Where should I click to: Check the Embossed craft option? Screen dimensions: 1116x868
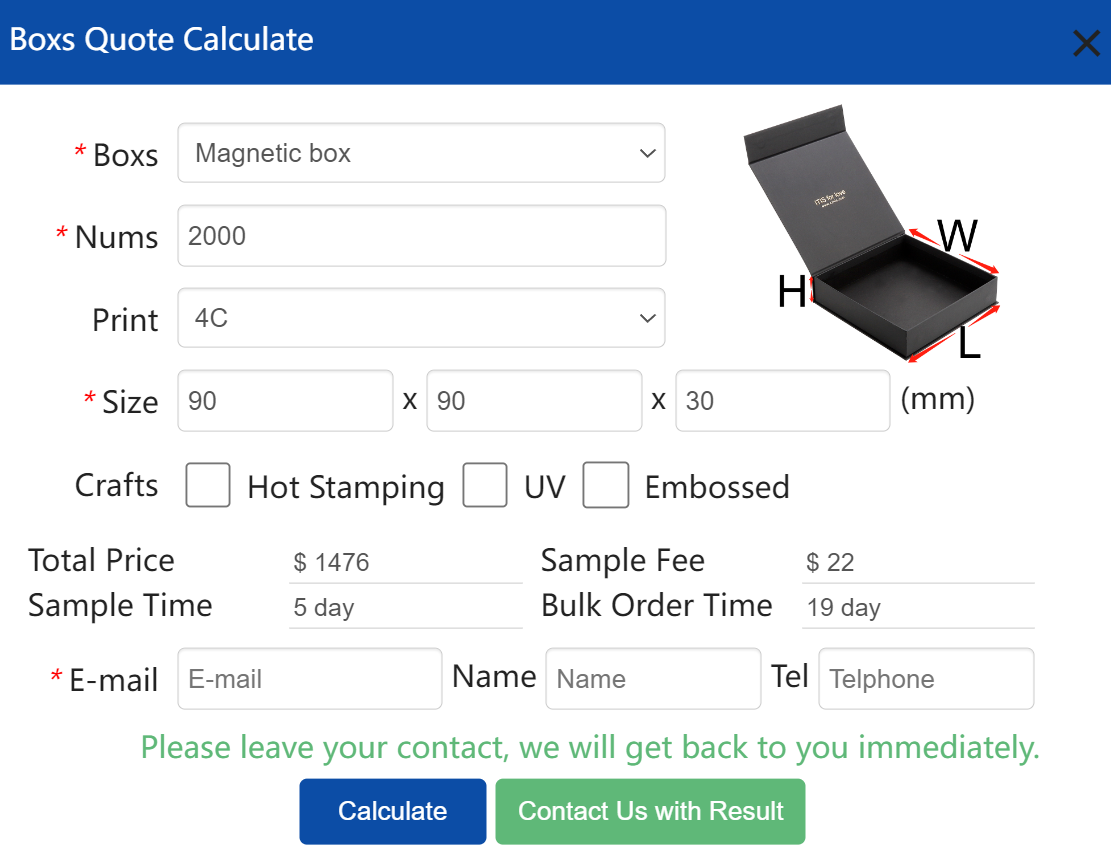[x=606, y=486]
